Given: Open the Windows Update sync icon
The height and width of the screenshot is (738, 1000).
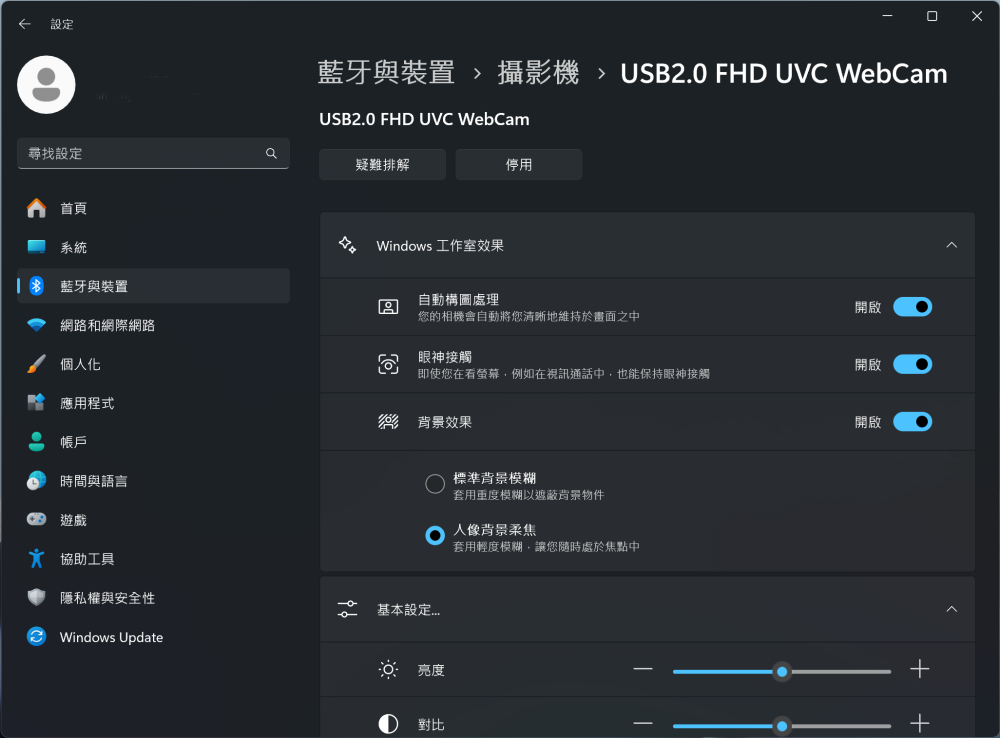Looking at the screenshot, I should 36,636.
